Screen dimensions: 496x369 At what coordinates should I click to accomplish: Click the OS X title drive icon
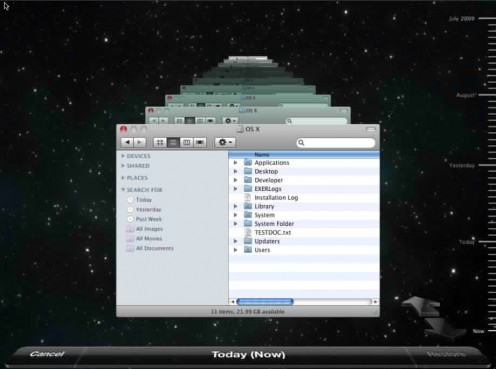[x=240, y=129]
